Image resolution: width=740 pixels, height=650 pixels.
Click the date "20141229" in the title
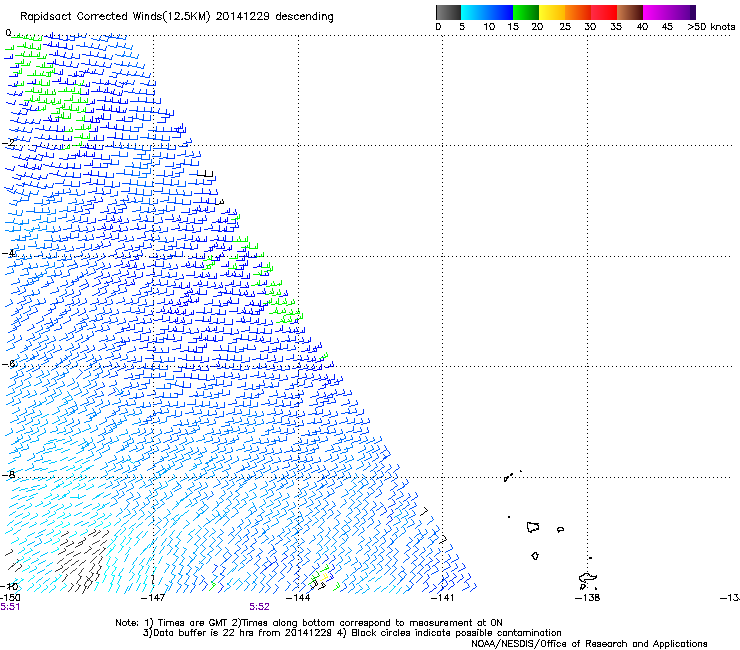242,16
